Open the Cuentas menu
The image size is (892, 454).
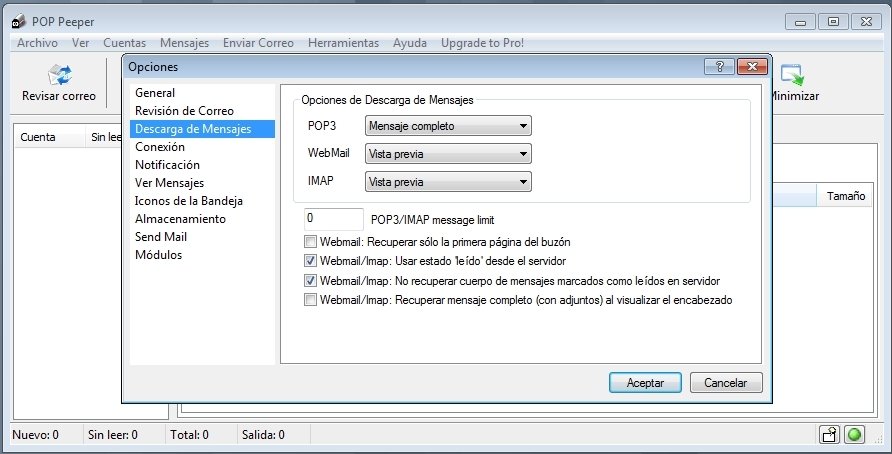(125, 43)
